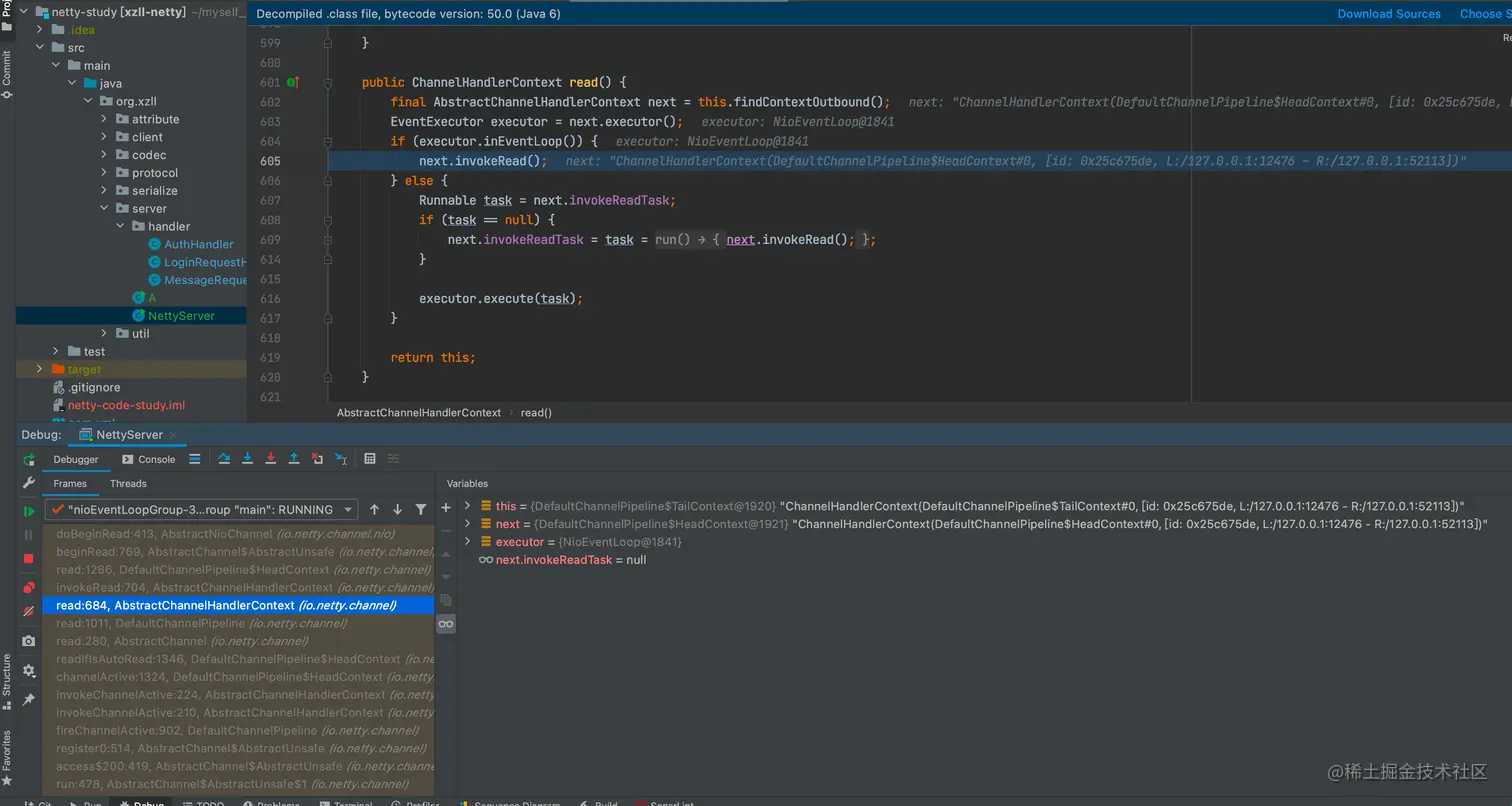
Task: Open the debug gear settings icon
Action: coord(29,671)
